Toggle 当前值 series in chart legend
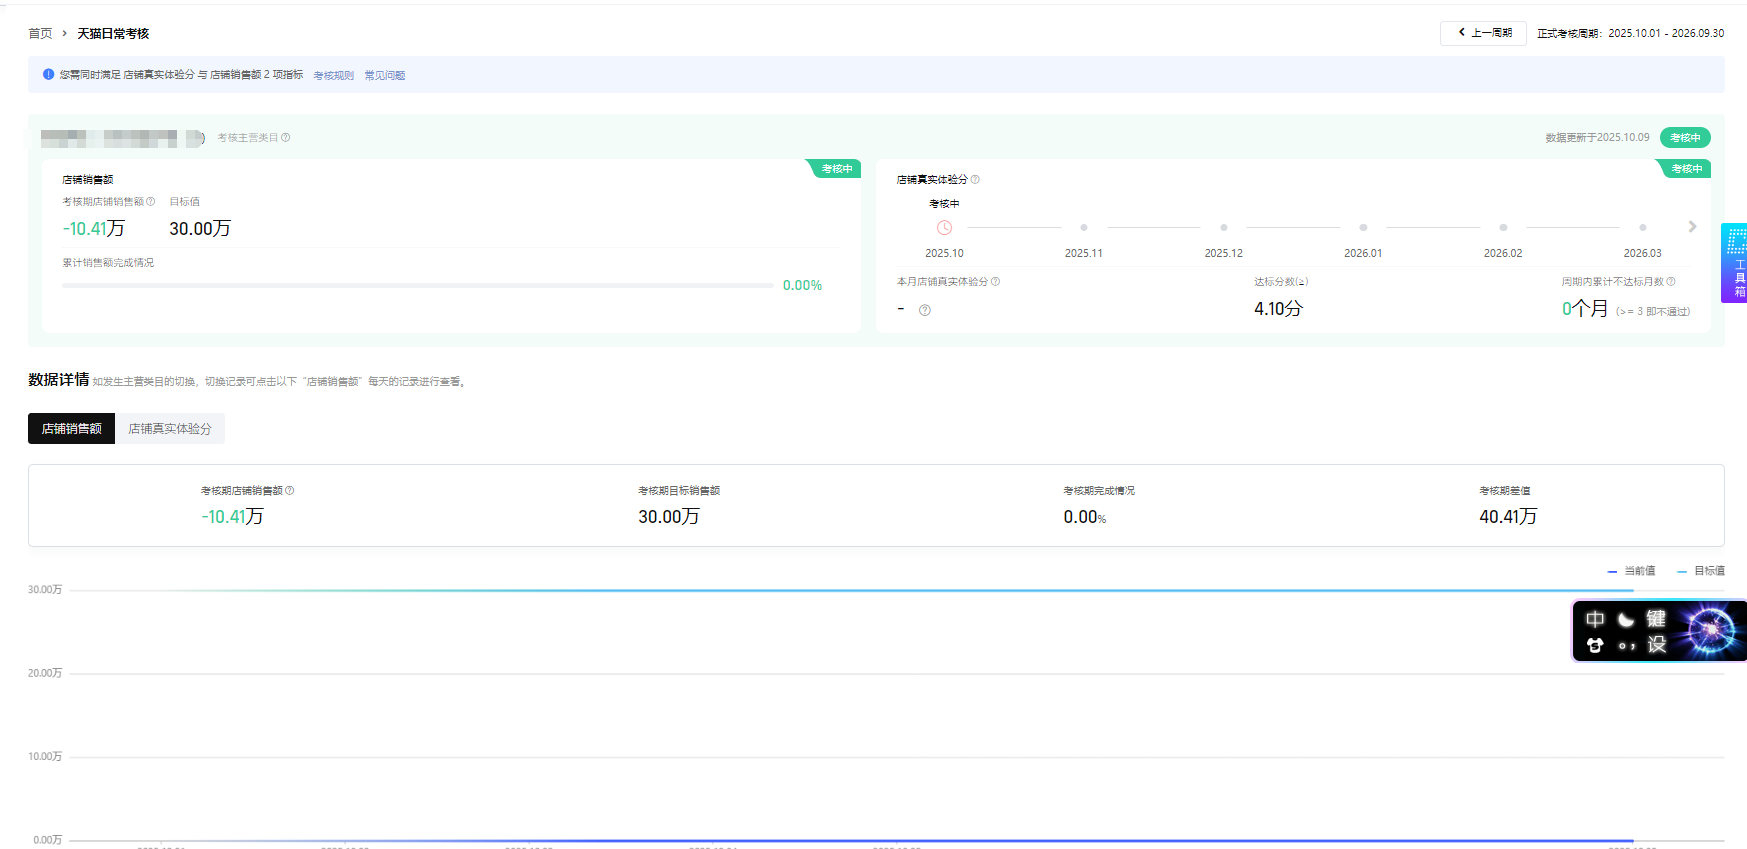Screen dimensions: 1747x849 1631,571
